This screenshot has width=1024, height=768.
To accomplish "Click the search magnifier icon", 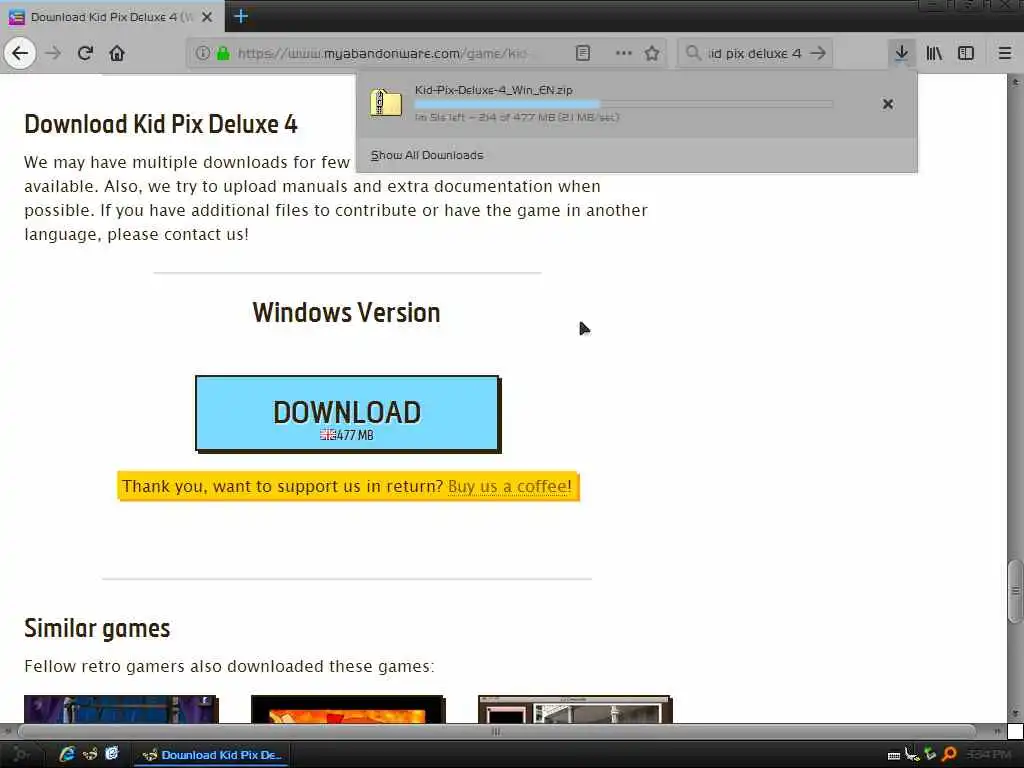I will coord(693,53).
